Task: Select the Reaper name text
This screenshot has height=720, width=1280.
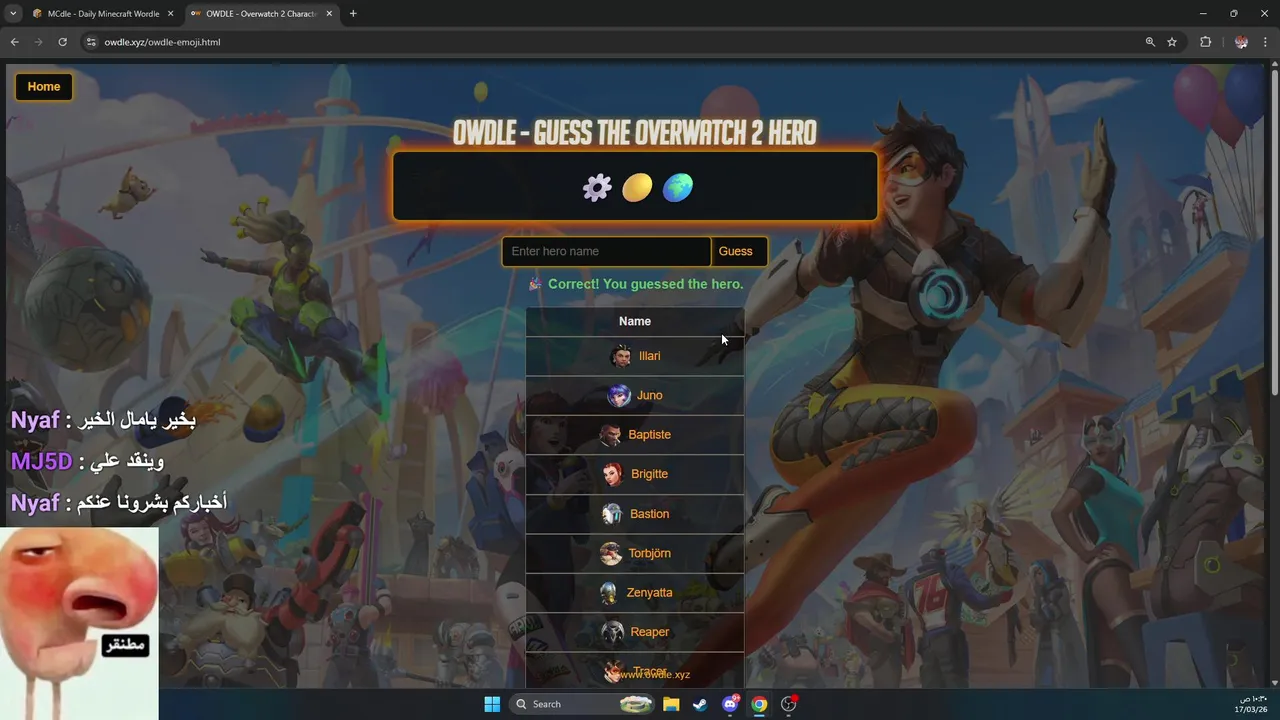Action: pyautogui.click(x=650, y=632)
